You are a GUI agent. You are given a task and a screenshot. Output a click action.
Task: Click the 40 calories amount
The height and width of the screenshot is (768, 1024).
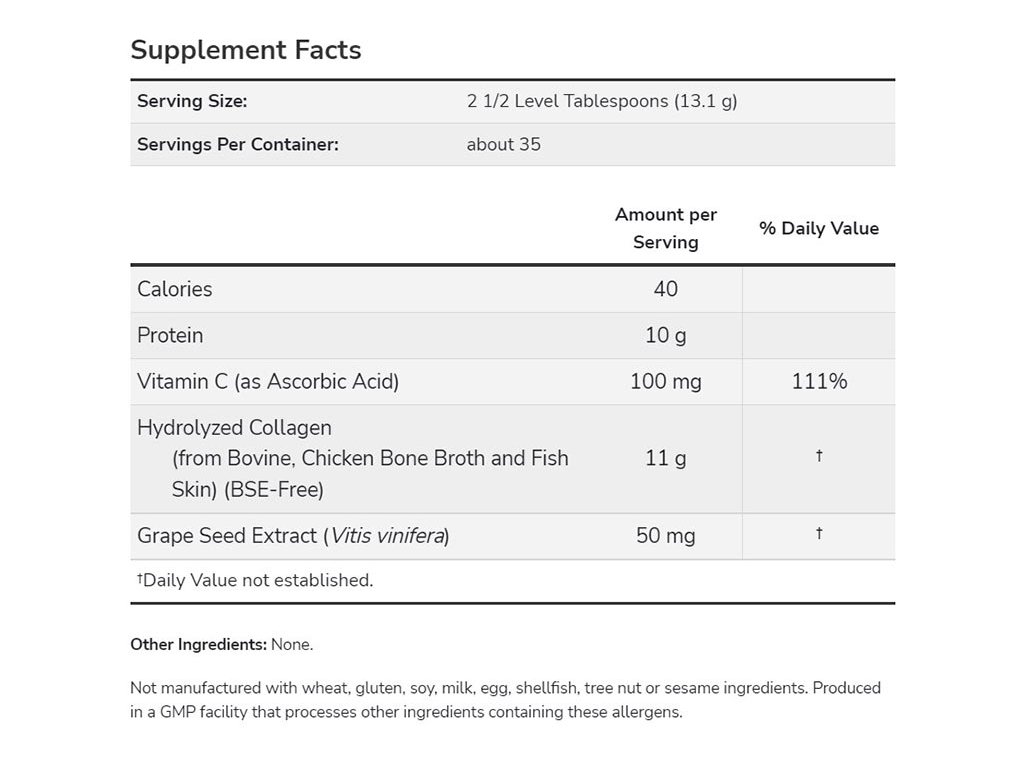[665, 289]
